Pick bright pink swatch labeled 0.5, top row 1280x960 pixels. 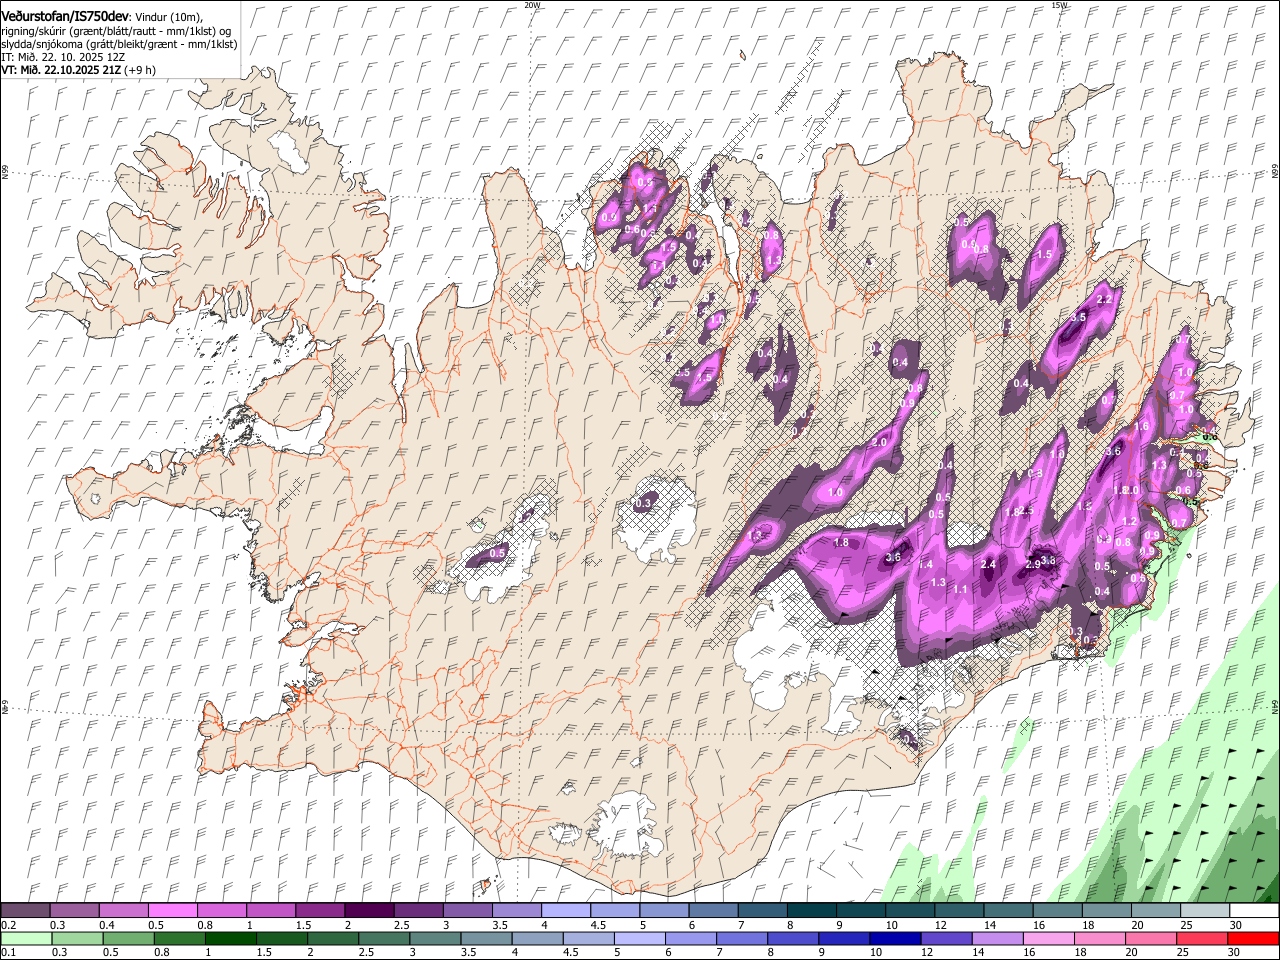coord(172,910)
